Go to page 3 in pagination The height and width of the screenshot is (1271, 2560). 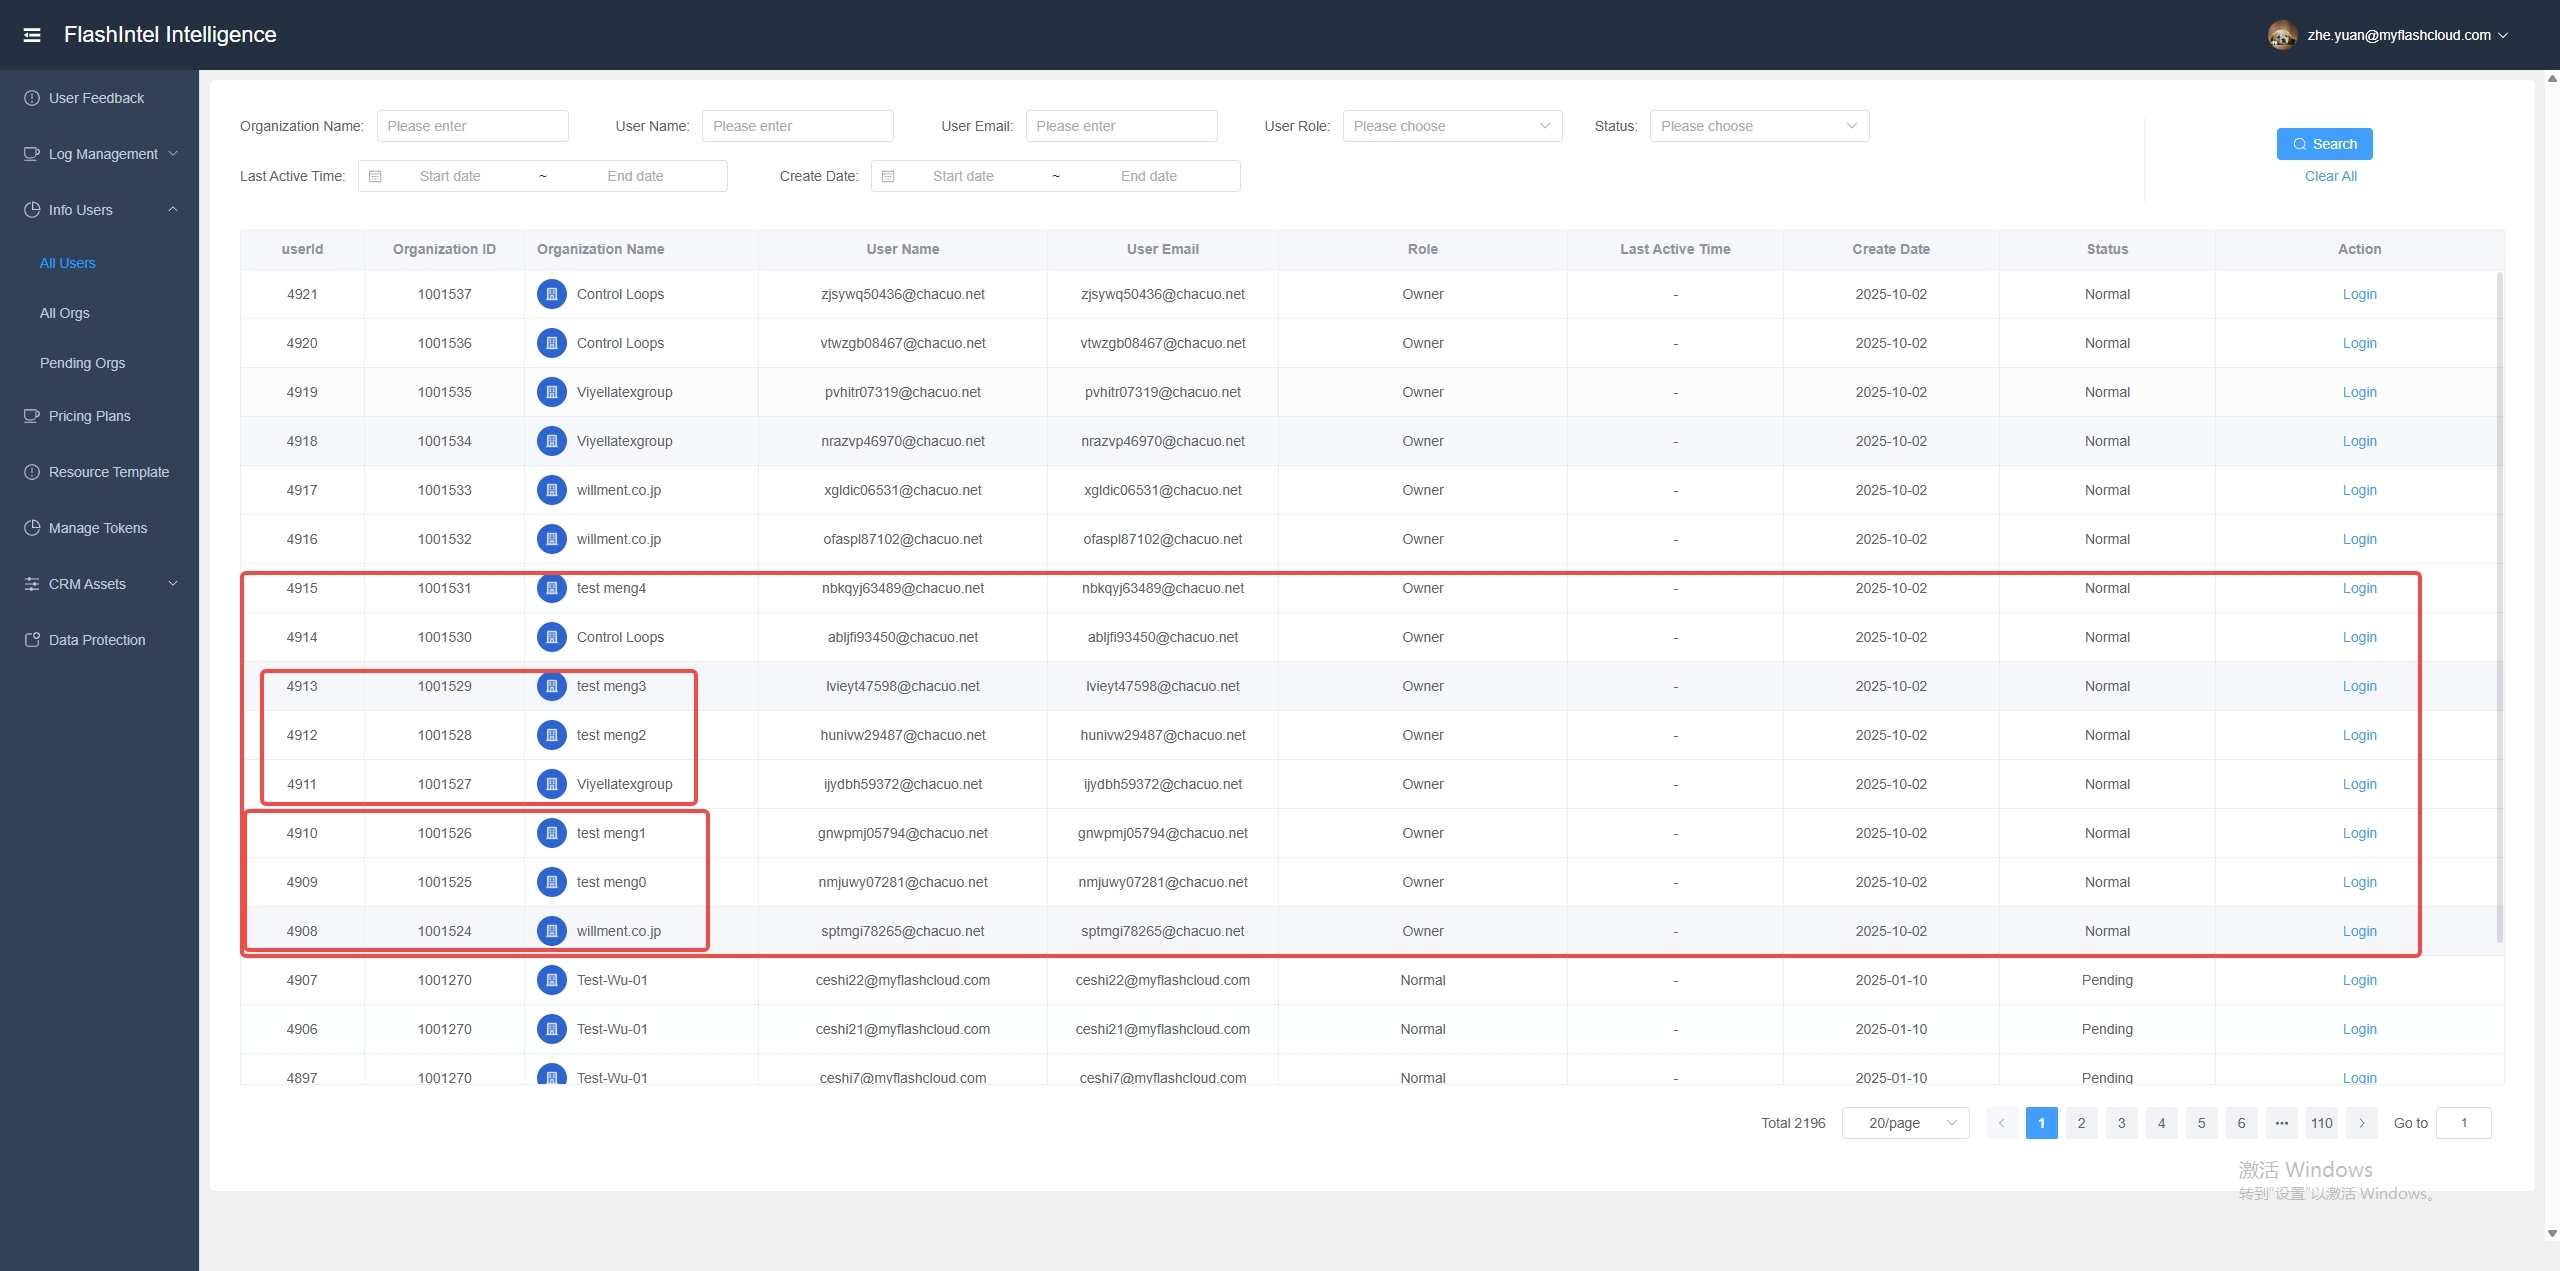2121,1123
